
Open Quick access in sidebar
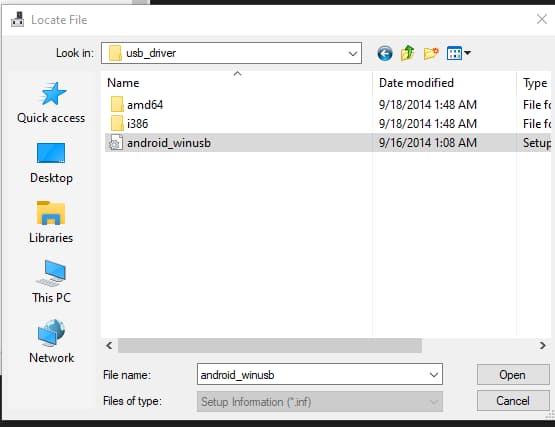51,103
